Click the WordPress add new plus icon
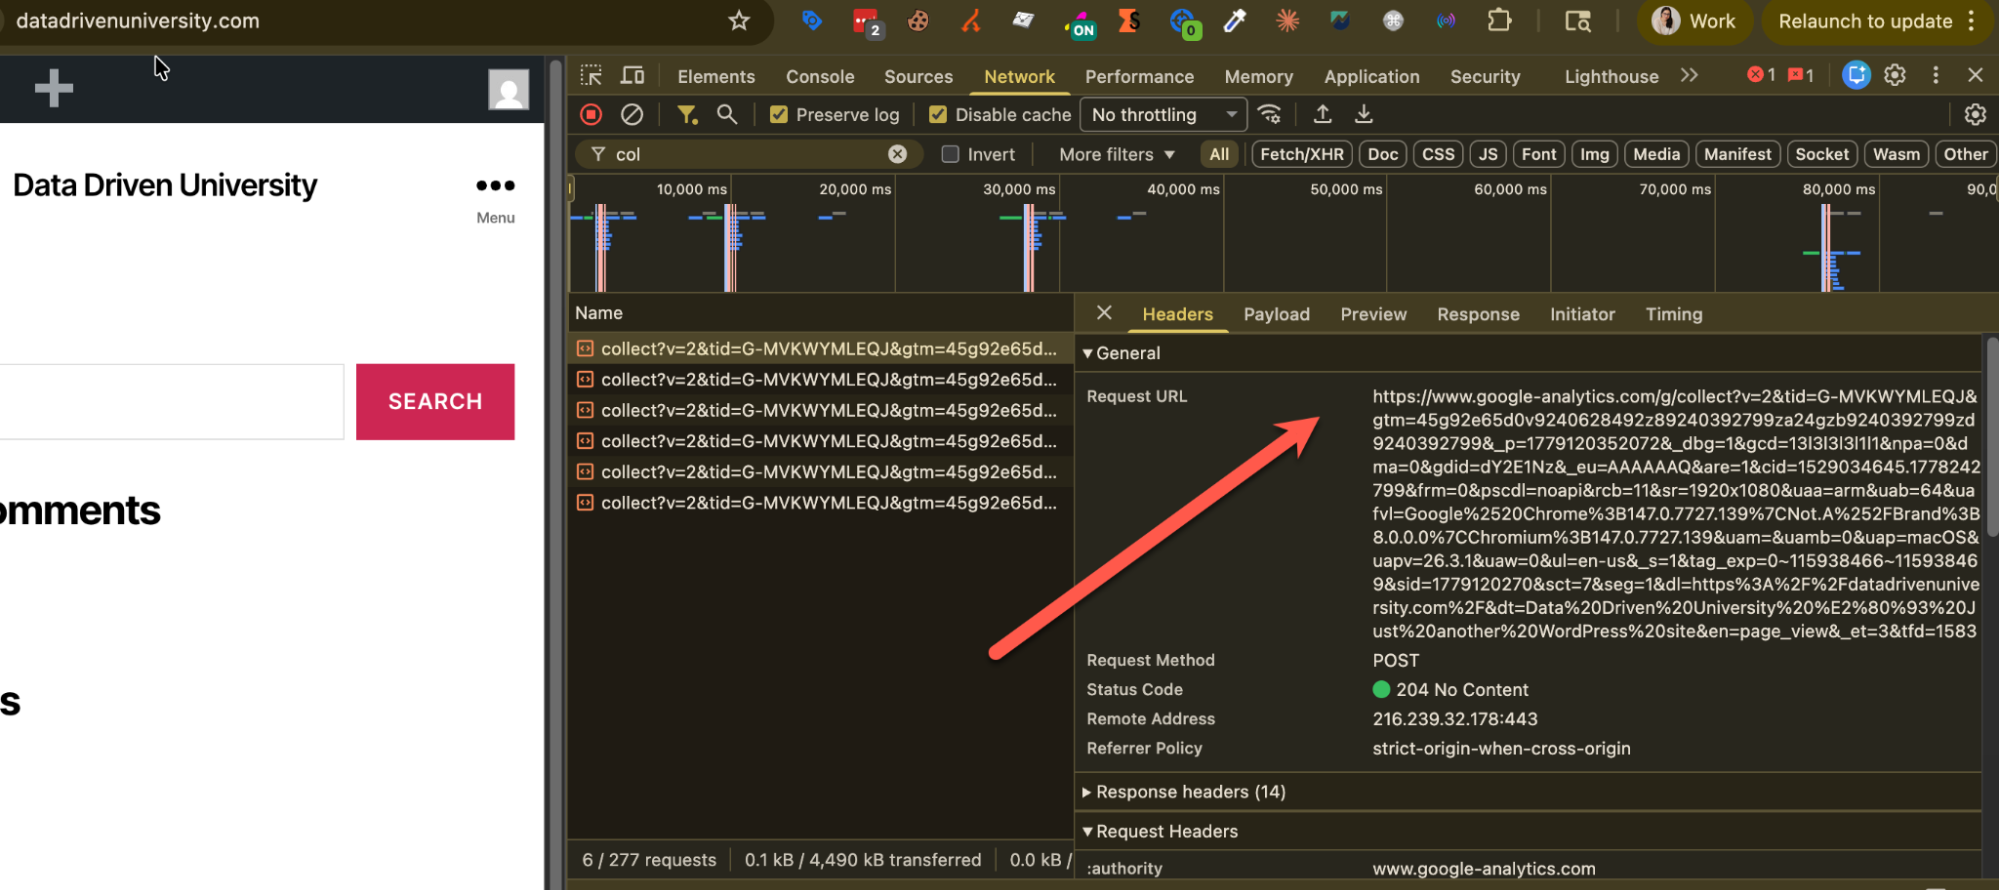Viewport: 1999px width, 891px height. click(54, 88)
